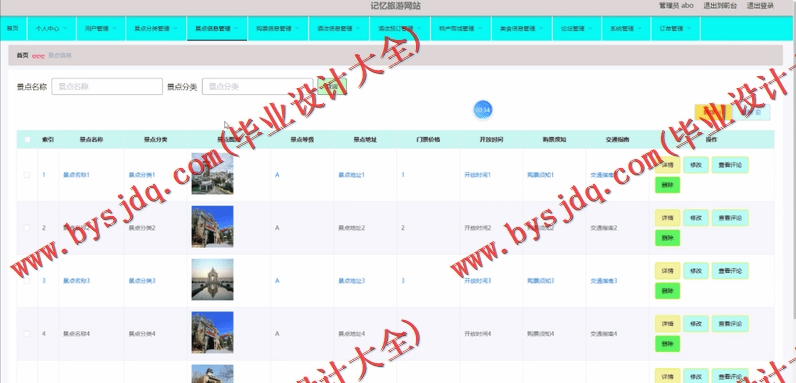Click green 删除 button for row 2

click(x=667, y=238)
